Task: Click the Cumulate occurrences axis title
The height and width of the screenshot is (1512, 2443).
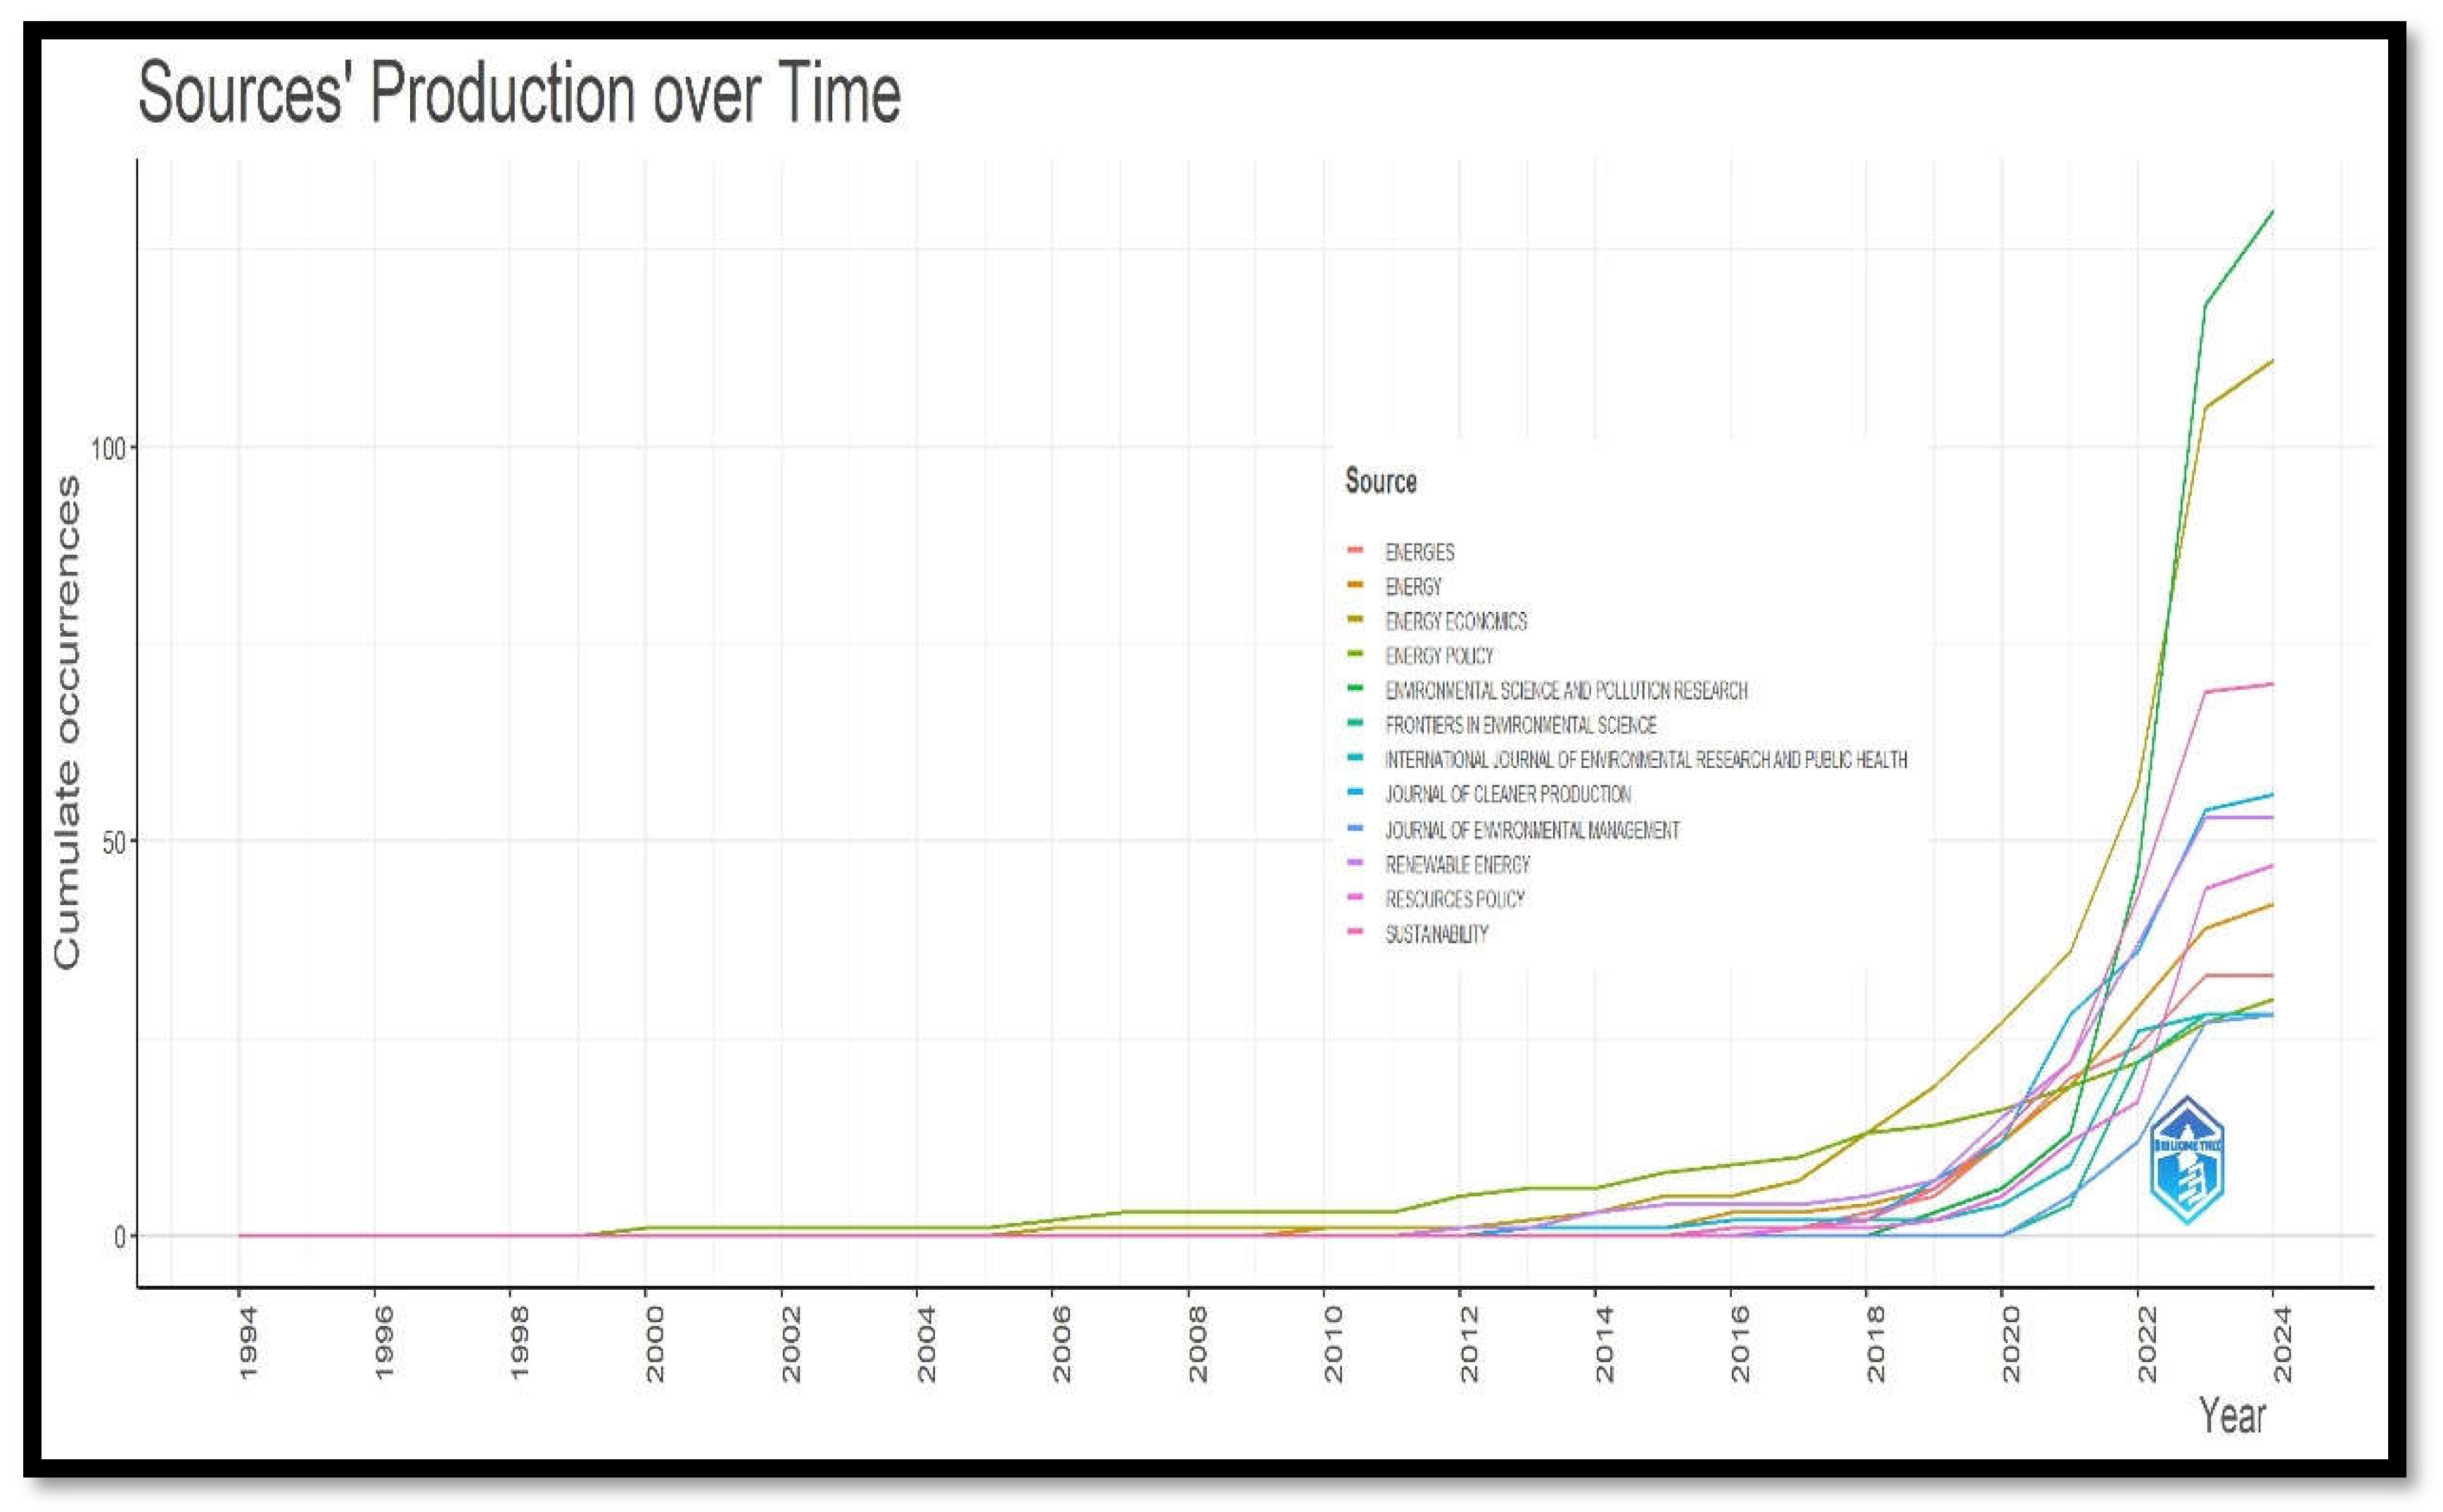Action: (66, 722)
